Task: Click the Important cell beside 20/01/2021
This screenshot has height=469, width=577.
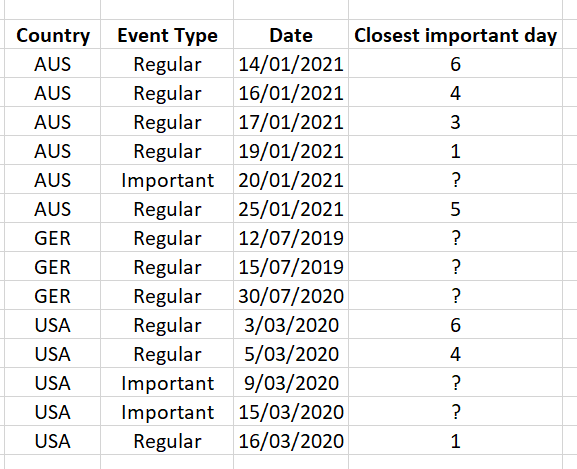Action: pos(167,180)
